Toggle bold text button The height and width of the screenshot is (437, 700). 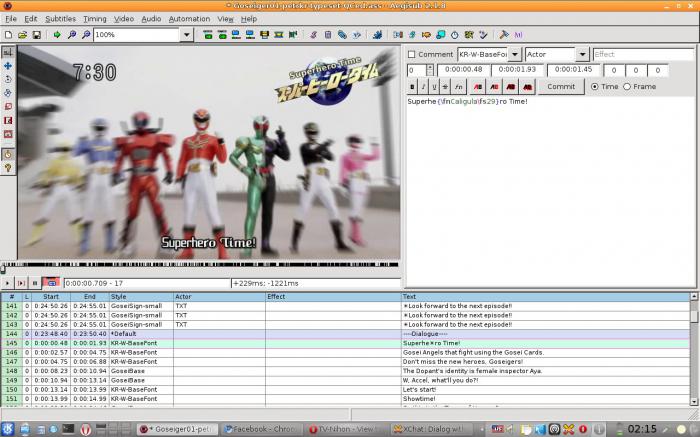tap(412, 87)
